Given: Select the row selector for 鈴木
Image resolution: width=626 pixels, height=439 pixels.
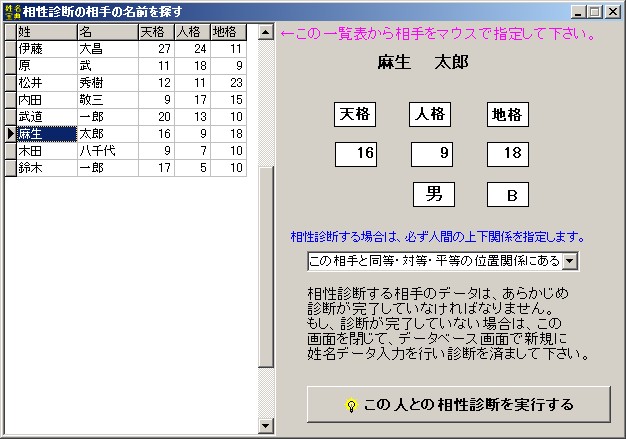Looking at the screenshot, I should (10, 168).
